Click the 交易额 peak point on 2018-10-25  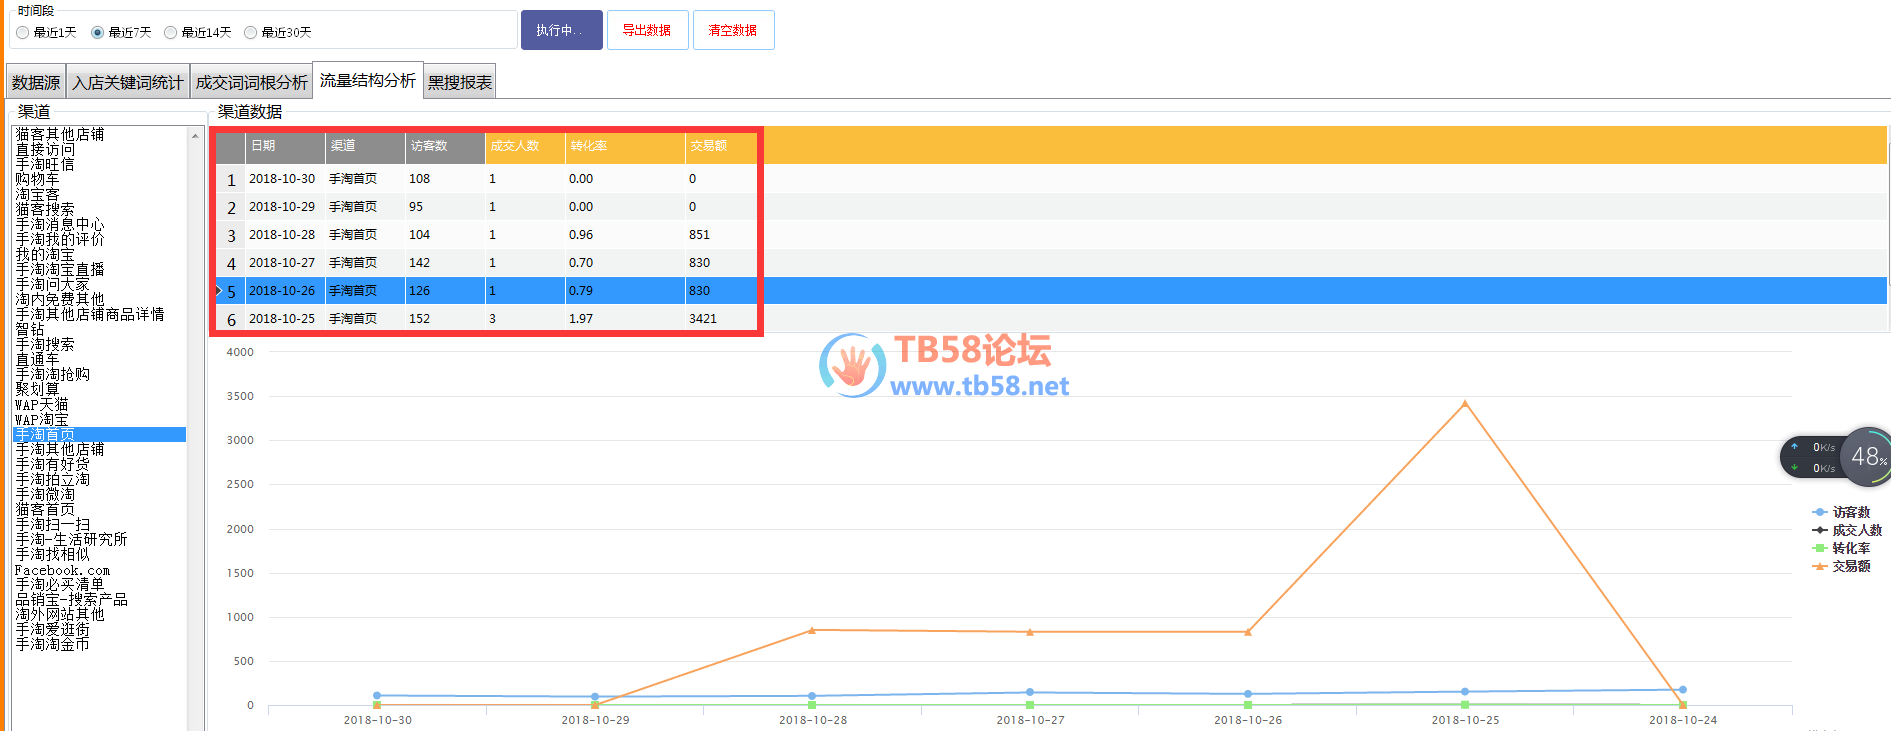(x=1465, y=404)
